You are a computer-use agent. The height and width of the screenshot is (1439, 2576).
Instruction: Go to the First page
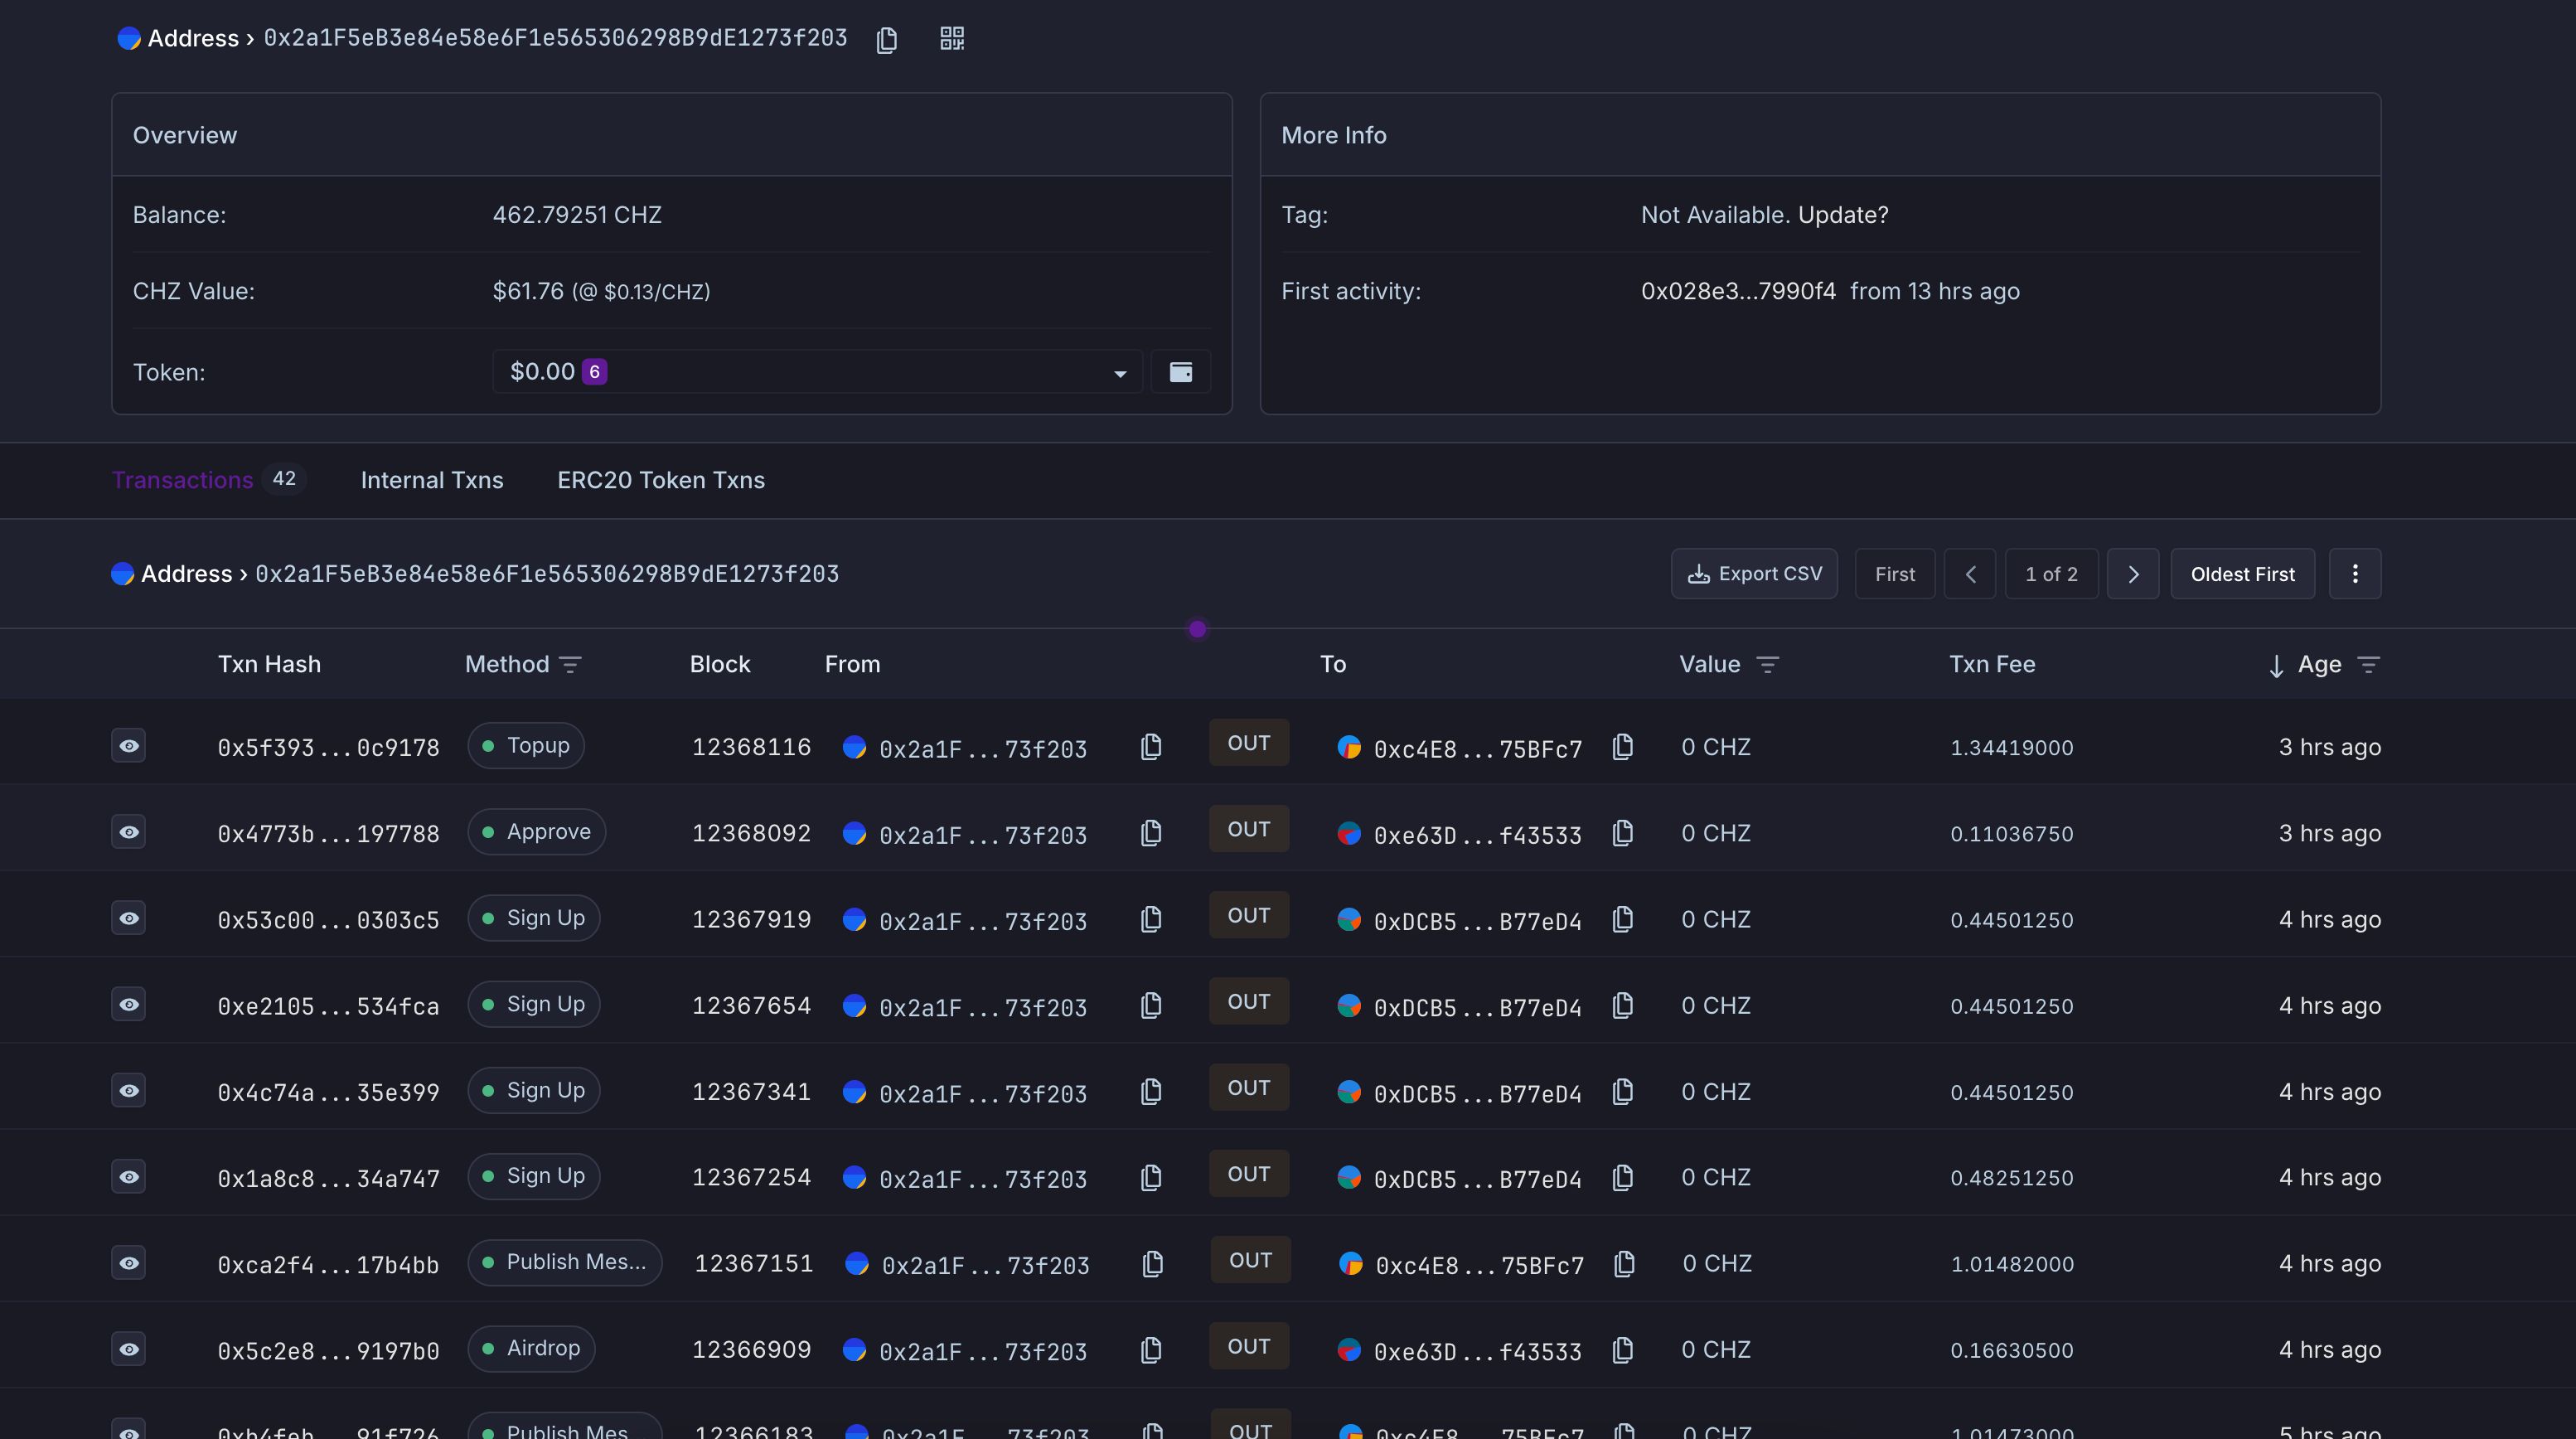point(1895,574)
